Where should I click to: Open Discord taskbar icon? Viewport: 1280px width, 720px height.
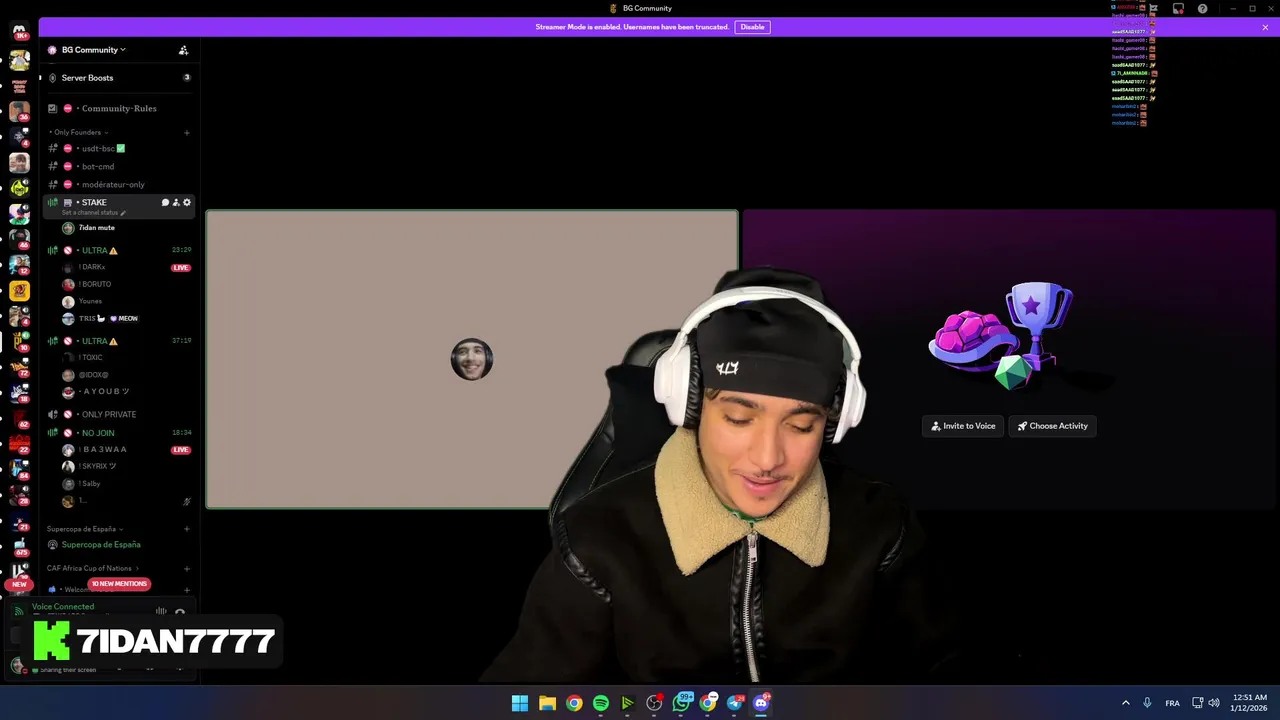pos(761,703)
